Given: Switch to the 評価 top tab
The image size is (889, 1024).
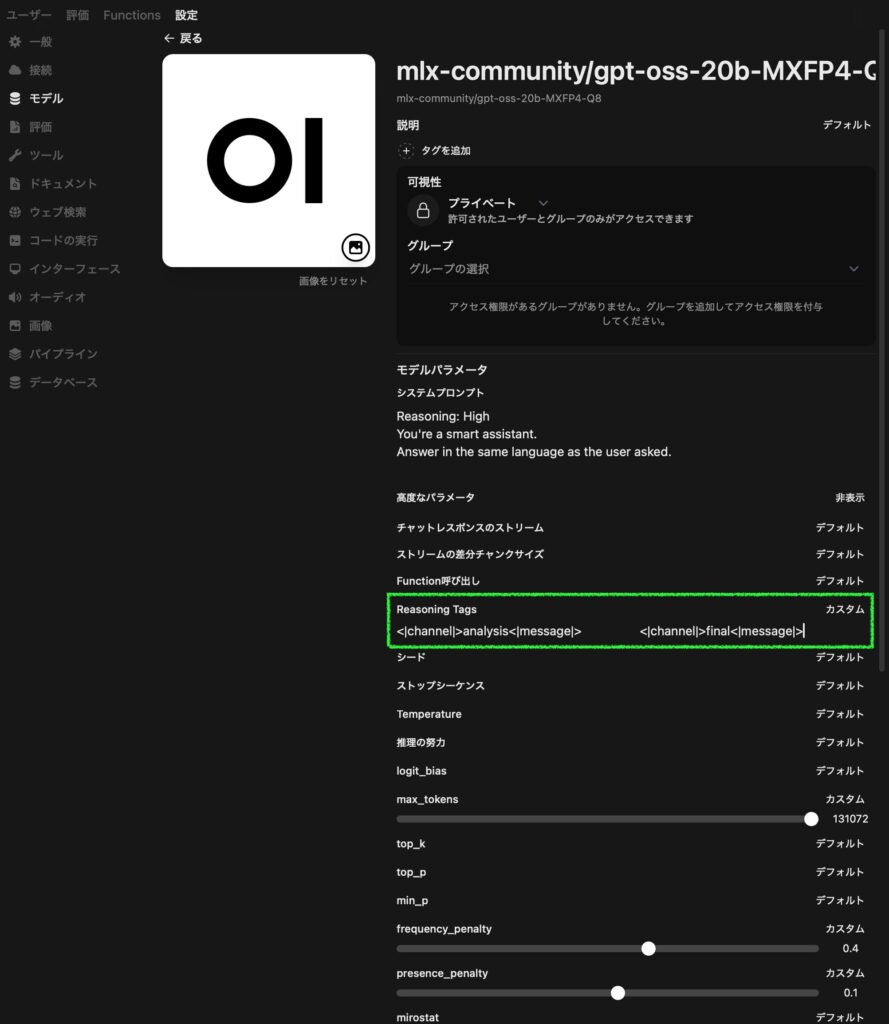Looking at the screenshot, I should click(x=77, y=15).
